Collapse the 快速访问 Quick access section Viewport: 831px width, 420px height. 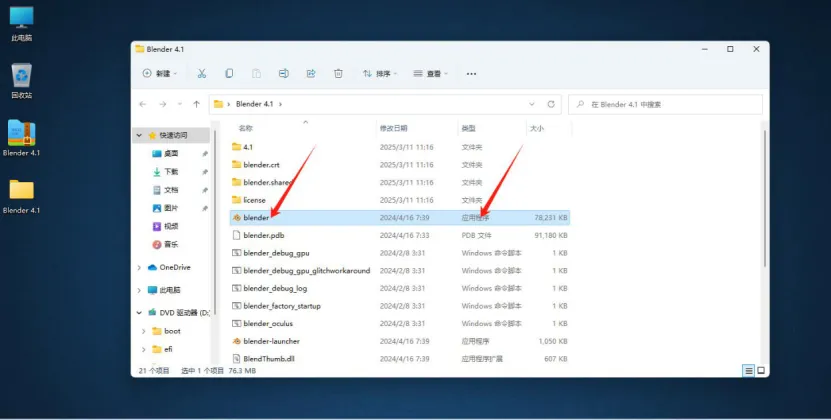tap(139, 135)
